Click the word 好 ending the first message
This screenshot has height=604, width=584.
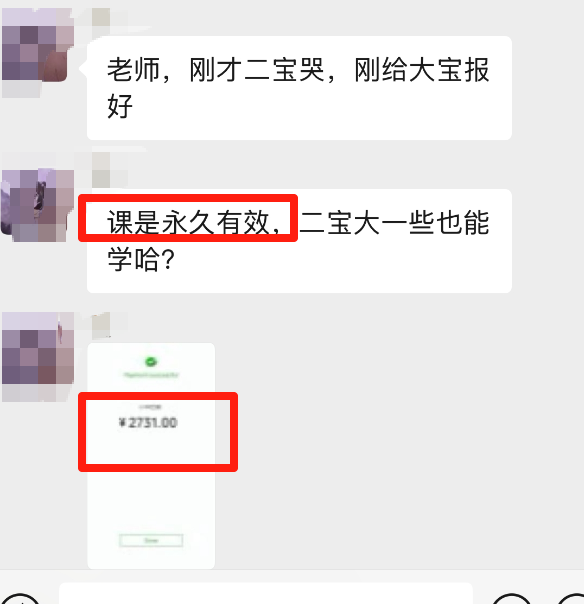click(x=120, y=106)
